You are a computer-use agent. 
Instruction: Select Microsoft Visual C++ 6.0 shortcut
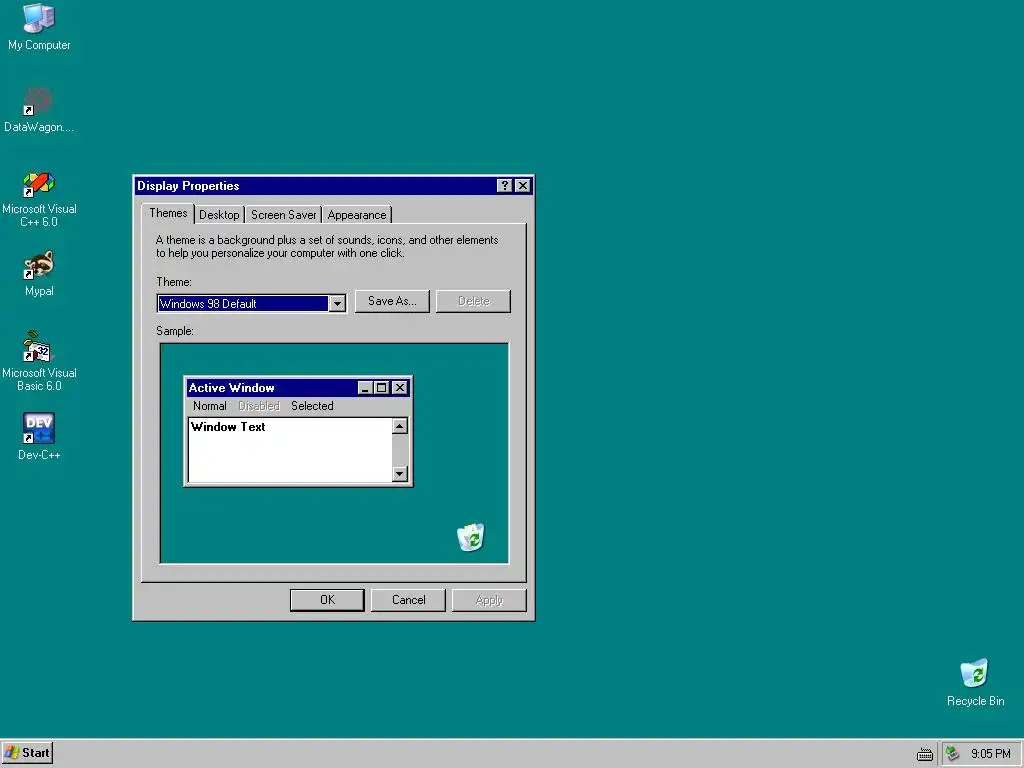tap(39, 199)
